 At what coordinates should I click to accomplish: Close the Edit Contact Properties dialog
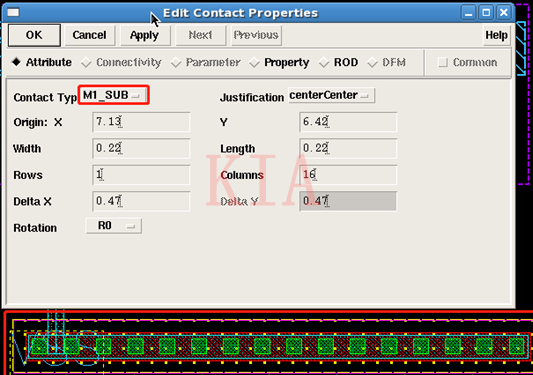503,13
